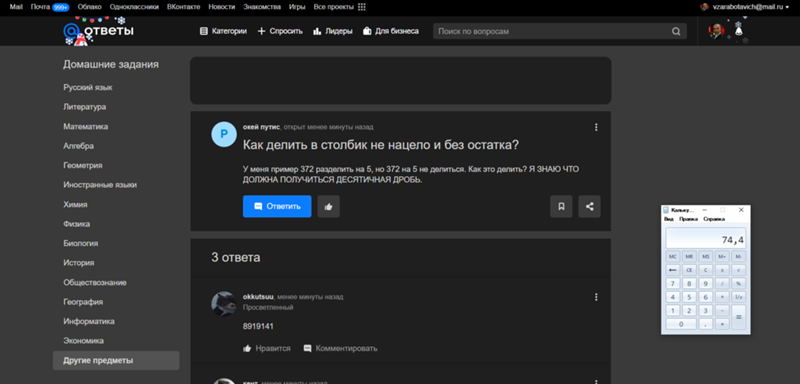Click the plus-minus key in Calculator

(x=722, y=270)
